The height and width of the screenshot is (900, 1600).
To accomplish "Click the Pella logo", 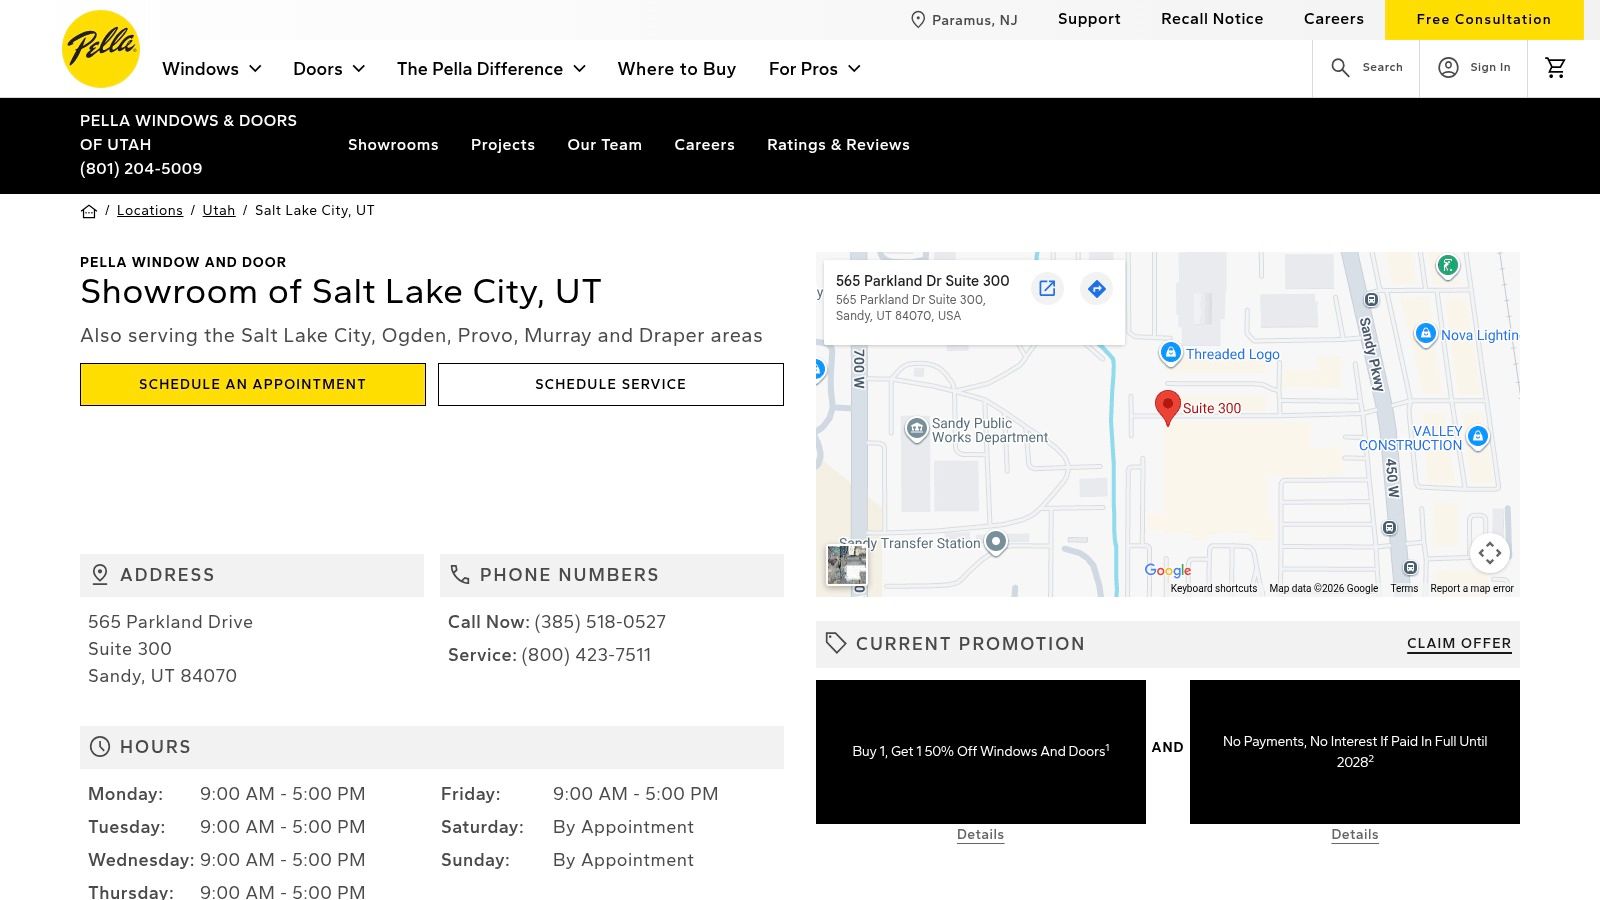I will 101,49.
